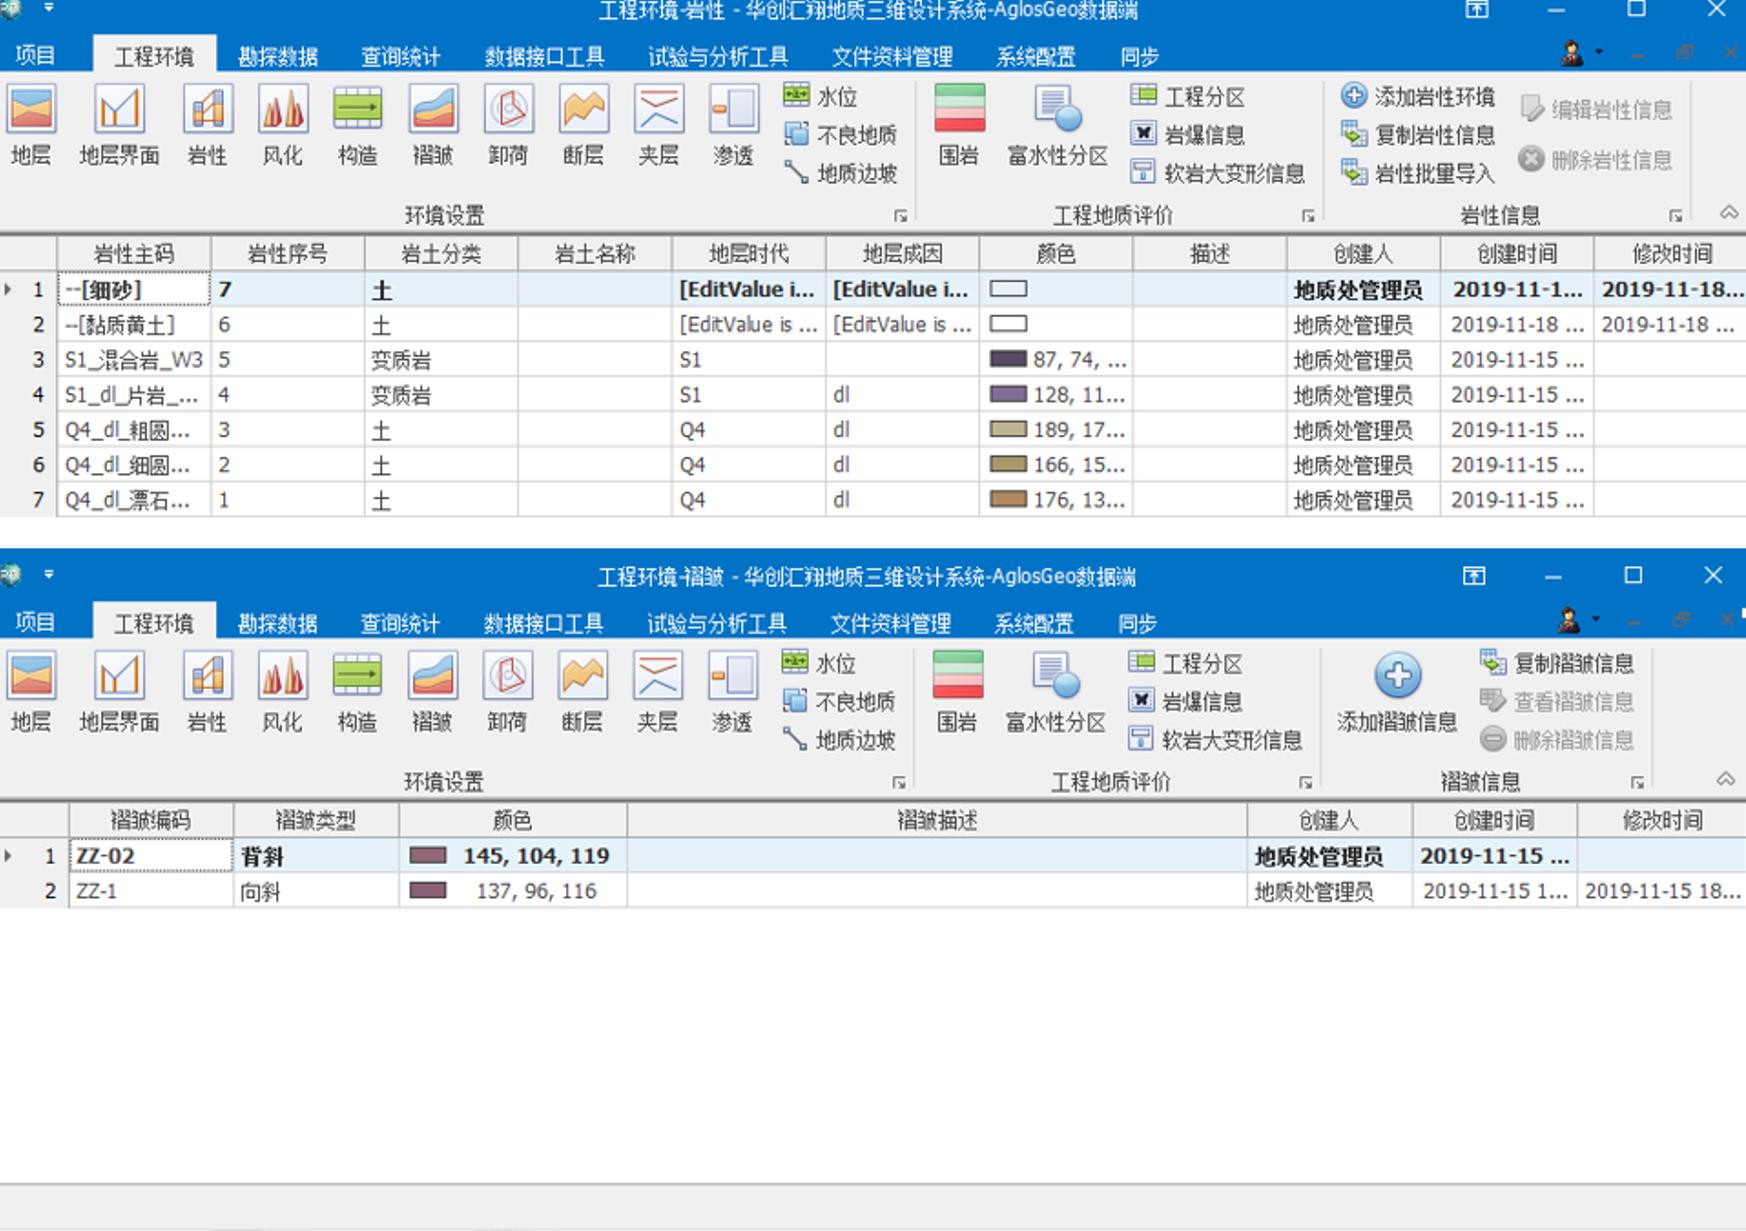This screenshot has height=1231, width=1746.
Task: Expand 岩性信息 group dialog launcher
Action: (1675, 216)
